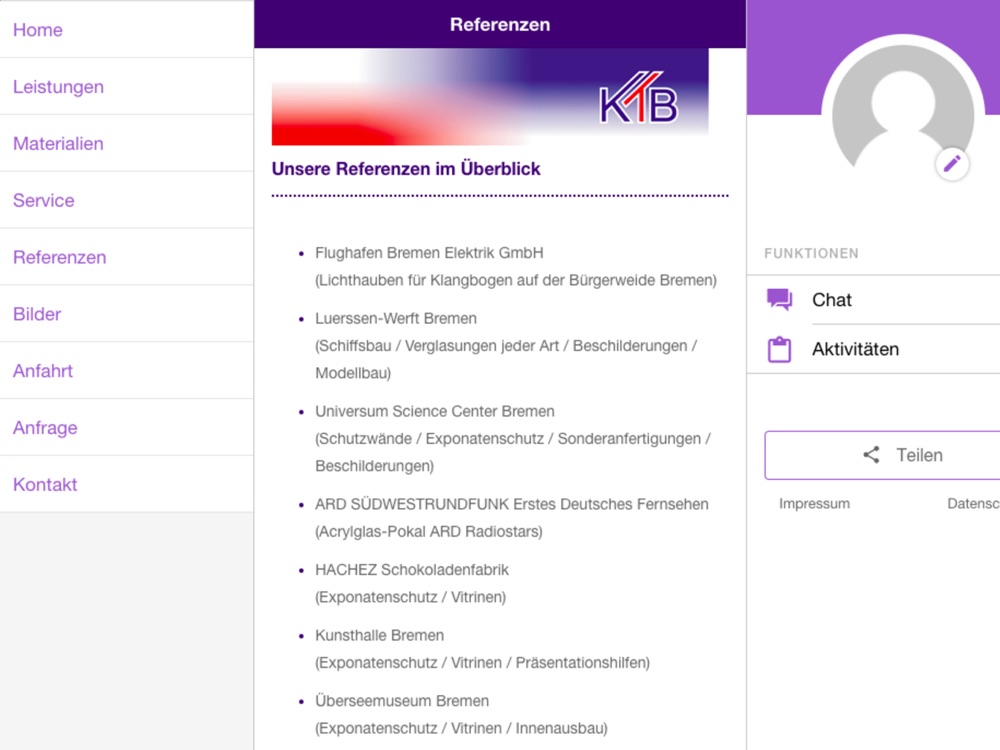1000x750 pixels.
Task: Select Flughafen Bremen Elektrik GmbH entry
Action: 429,253
